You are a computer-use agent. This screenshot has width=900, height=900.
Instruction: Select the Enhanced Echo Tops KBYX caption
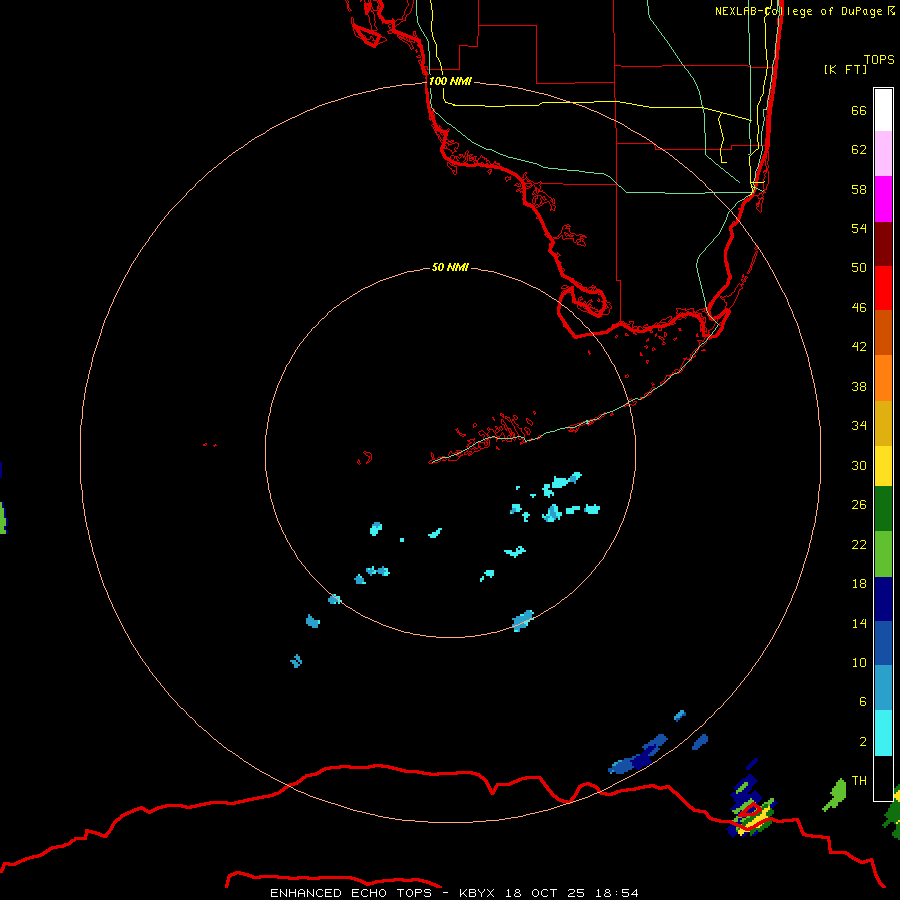tap(454, 893)
